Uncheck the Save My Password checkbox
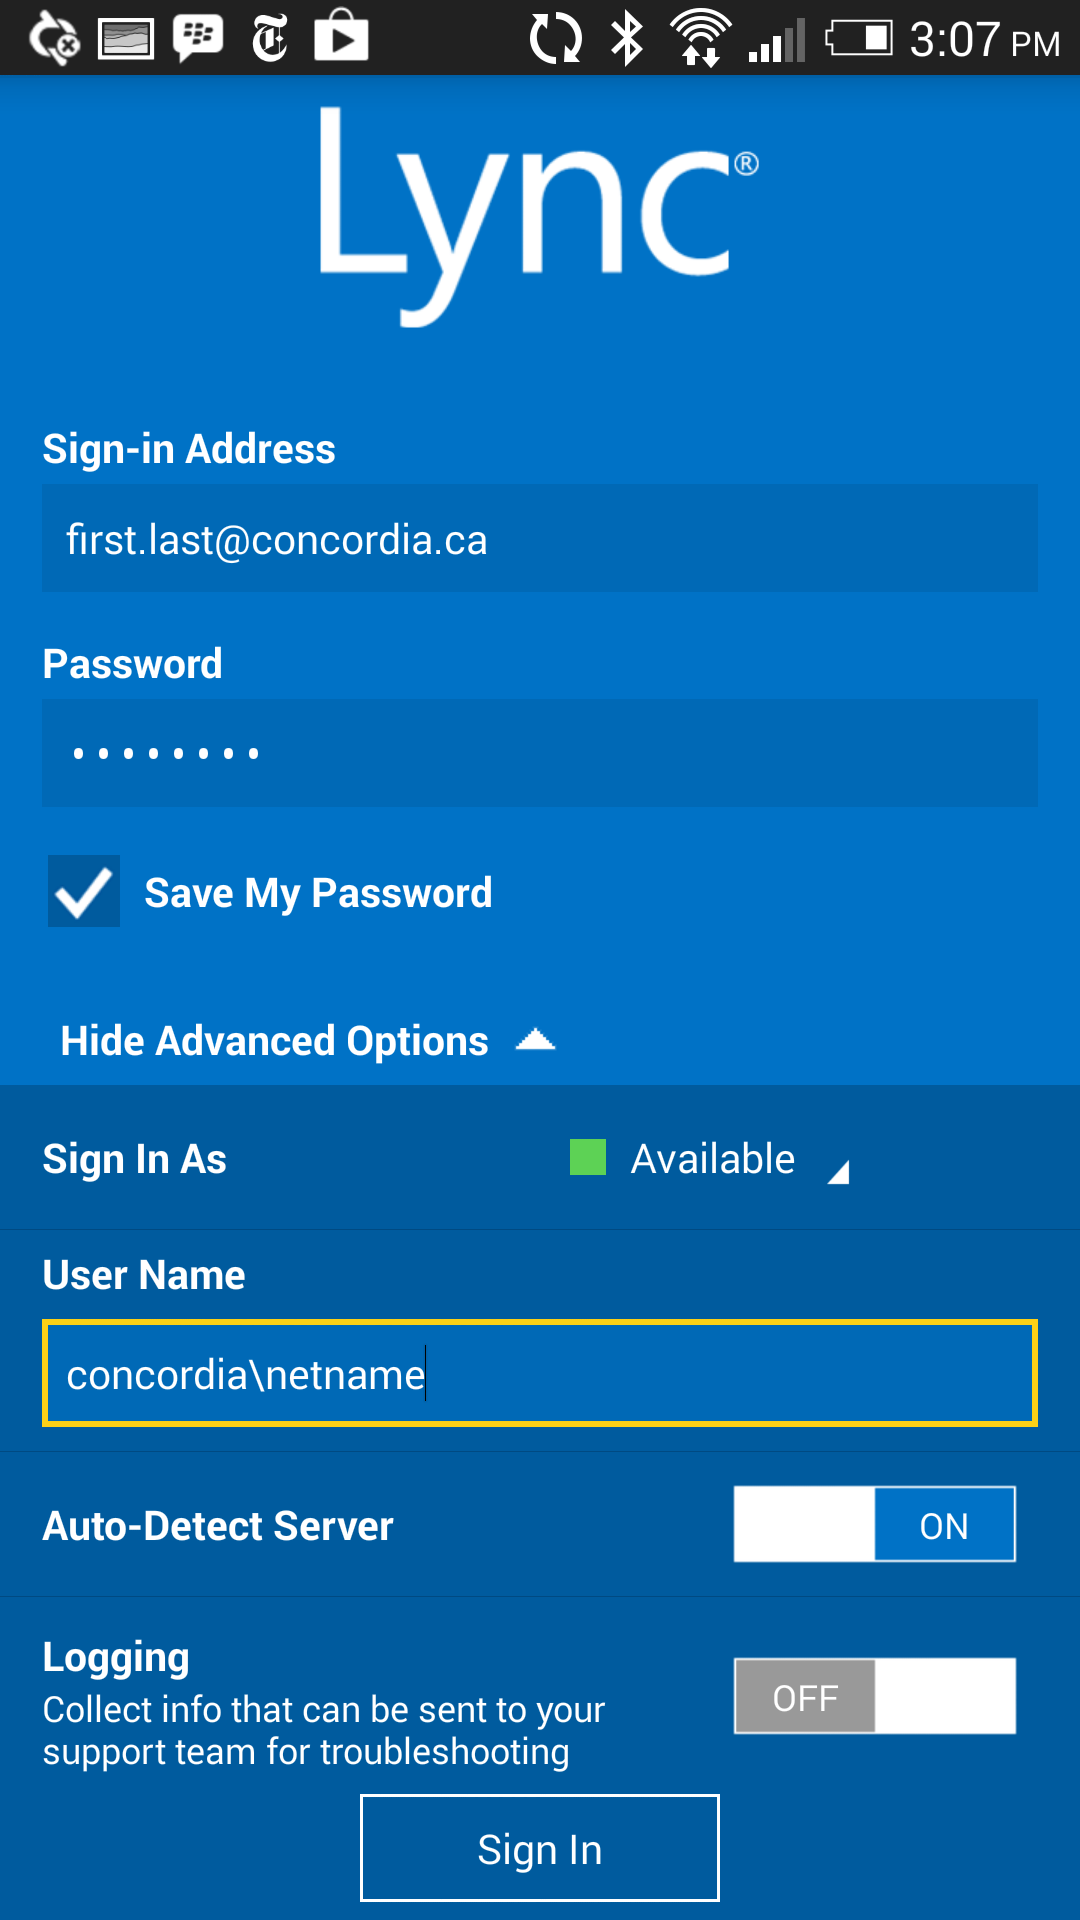Viewport: 1080px width, 1920px height. 84,891
